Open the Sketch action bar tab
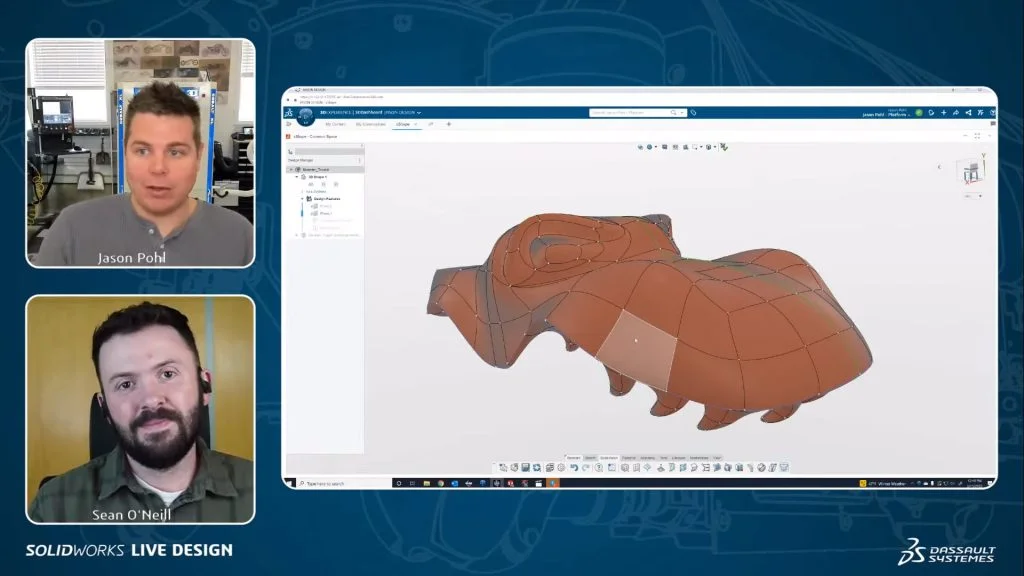 590,458
